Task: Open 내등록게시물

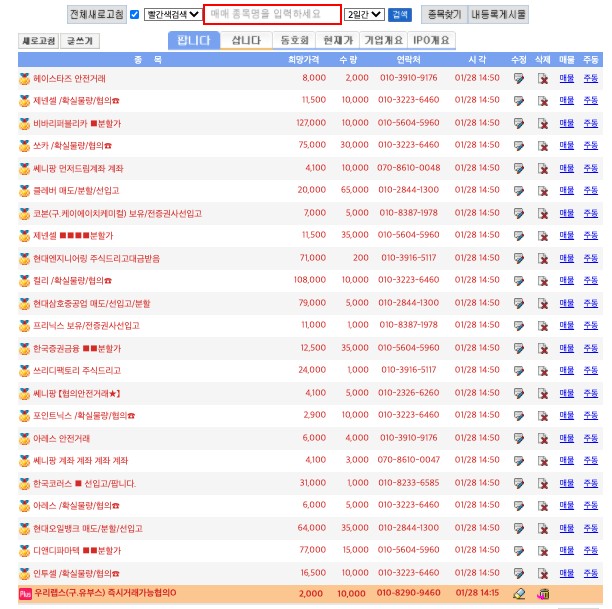Action: (498, 15)
